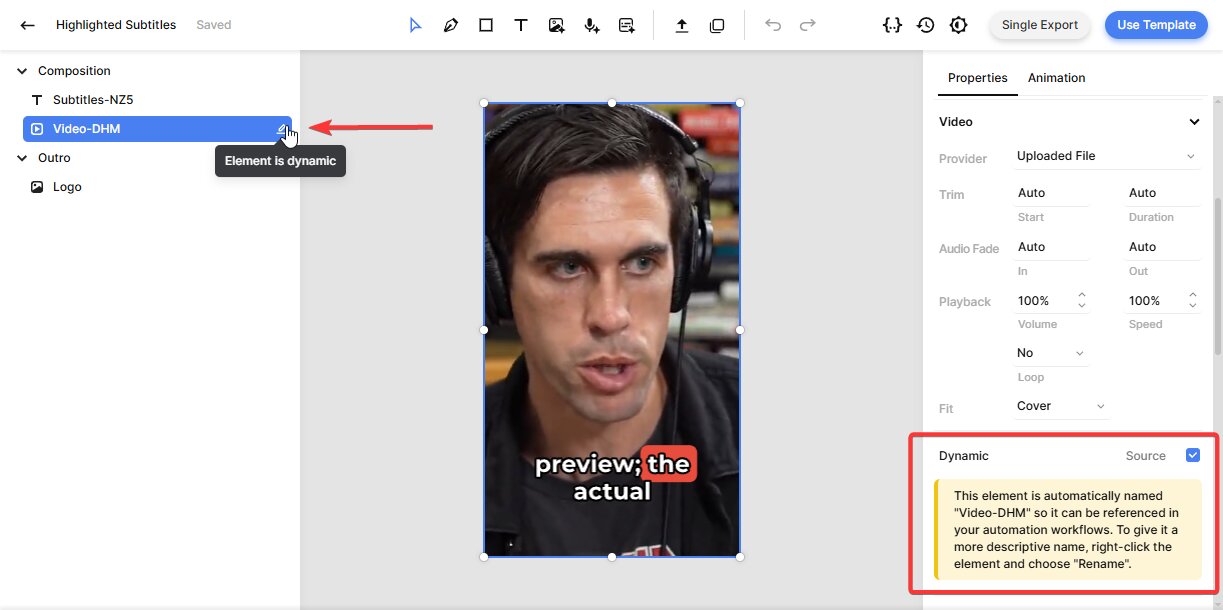Uncheck the Dynamic Source checkbox
The height and width of the screenshot is (610, 1223).
click(1192, 455)
